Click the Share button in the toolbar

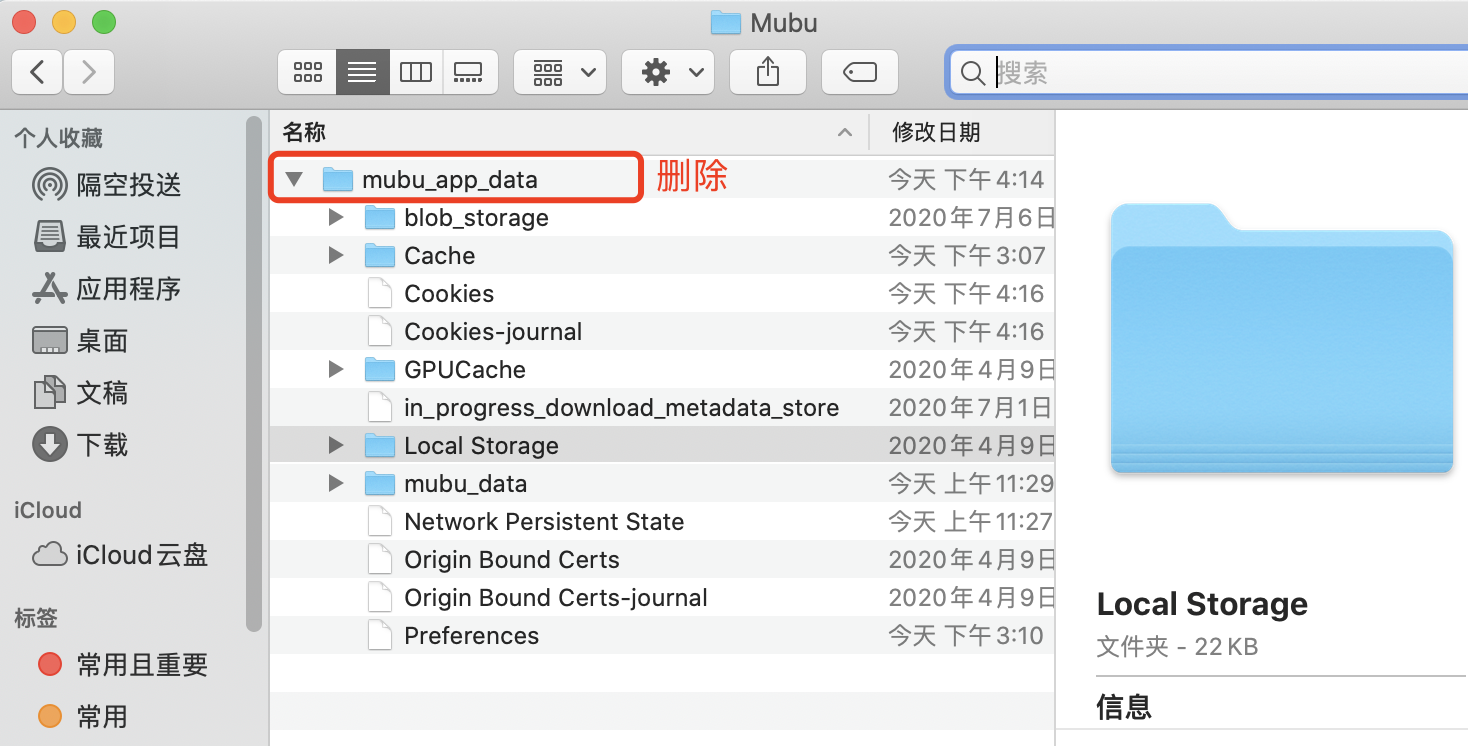(x=768, y=72)
